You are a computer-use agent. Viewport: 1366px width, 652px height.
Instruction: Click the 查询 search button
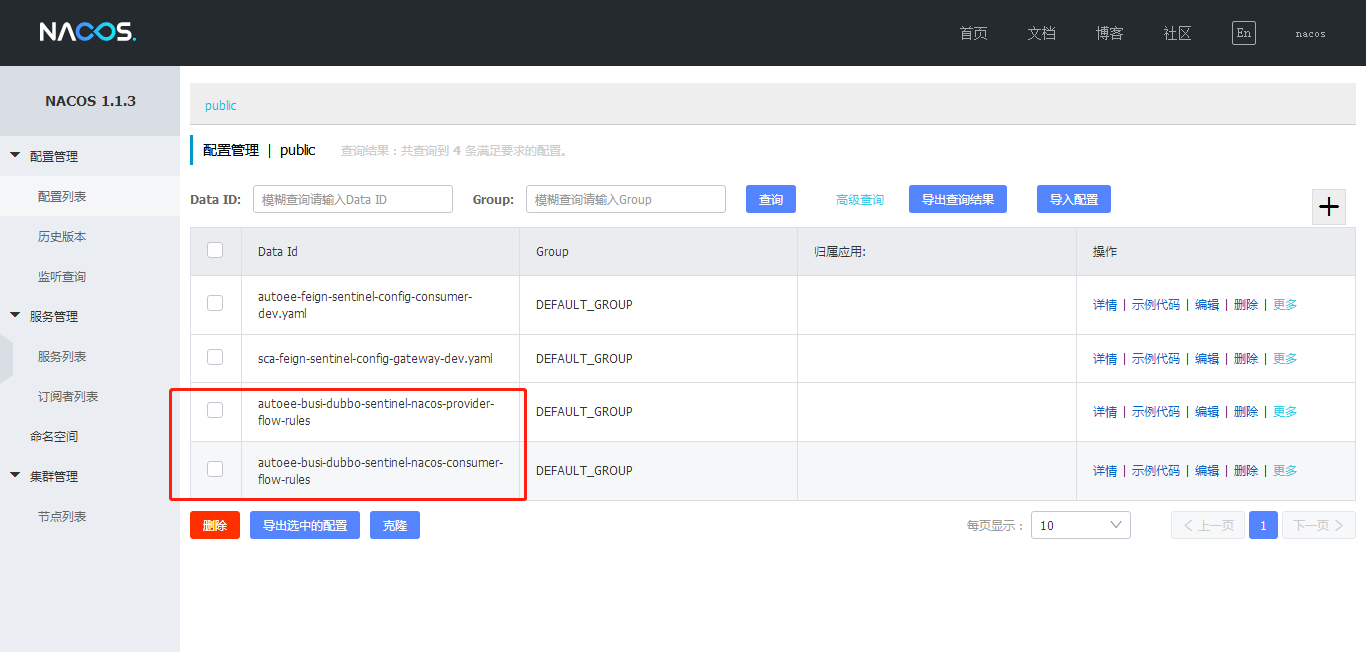[x=770, y=199]
